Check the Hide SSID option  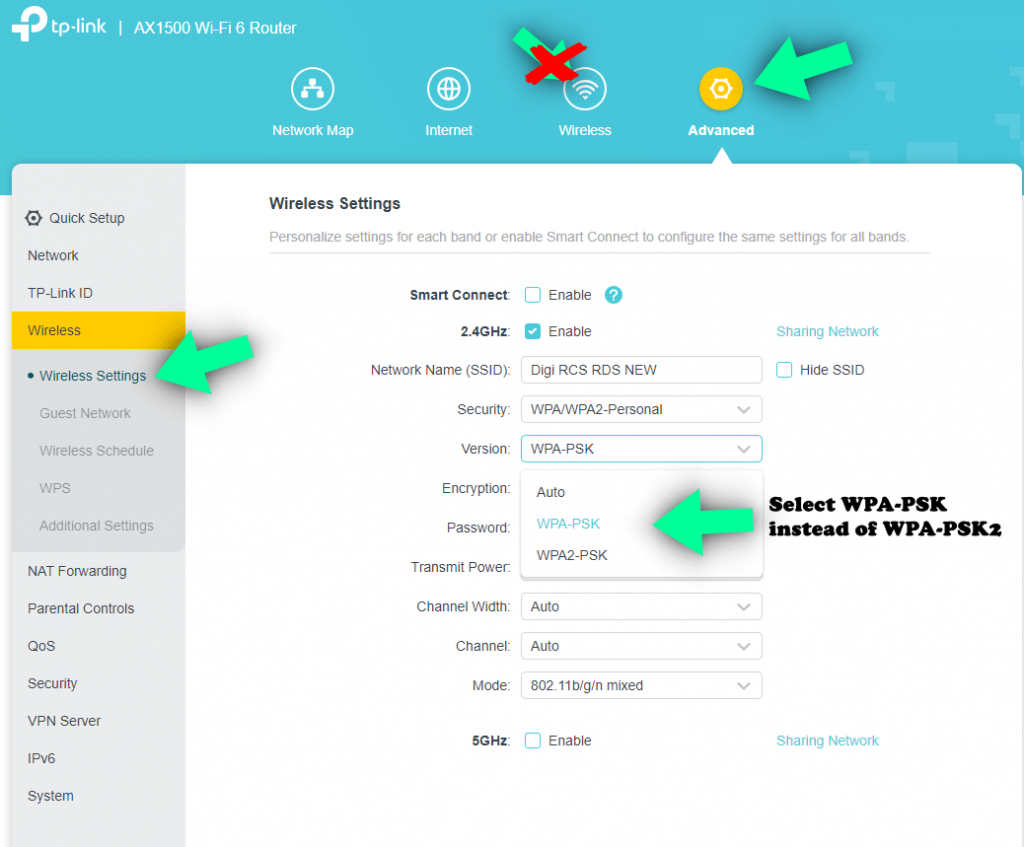point(784,370)
